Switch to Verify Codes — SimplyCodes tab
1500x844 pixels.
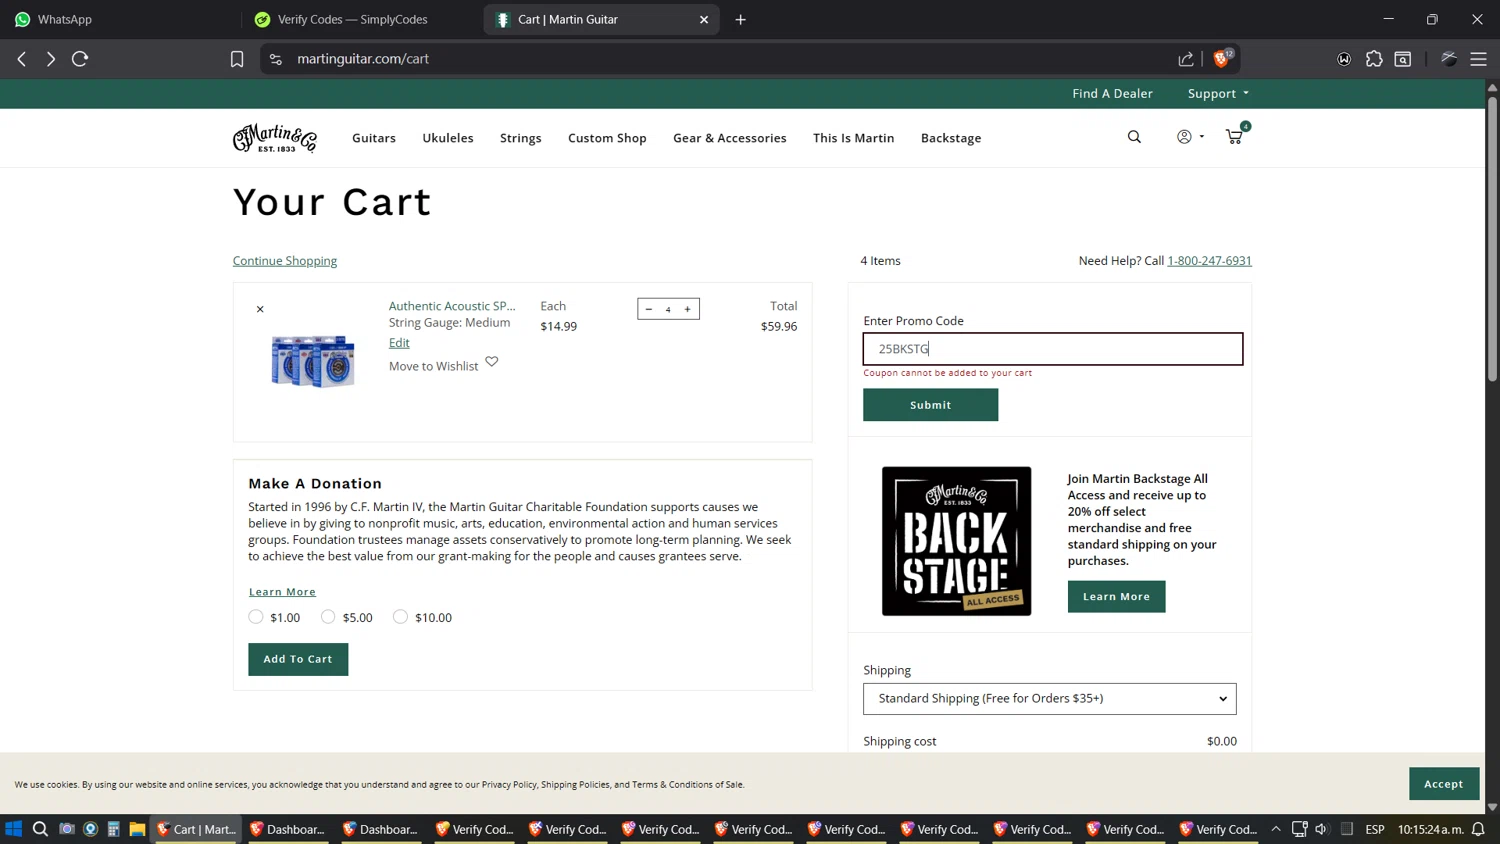coord(360,19)
